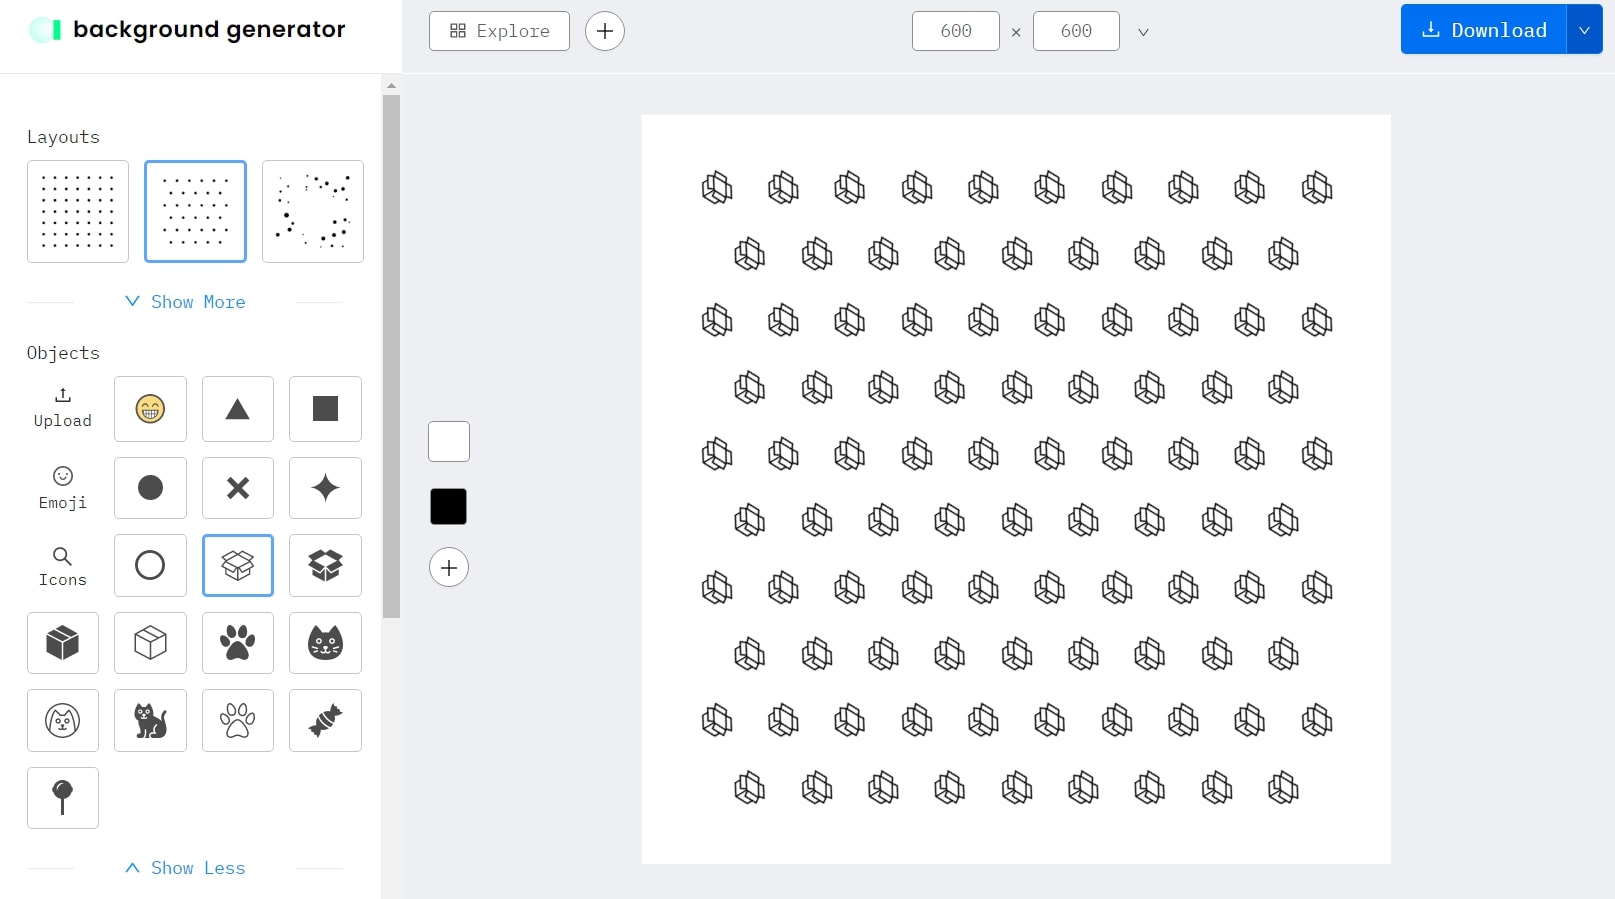Select the four-point star object
Viewport: 1615px width, 899px height.
[x=325, y=488]
